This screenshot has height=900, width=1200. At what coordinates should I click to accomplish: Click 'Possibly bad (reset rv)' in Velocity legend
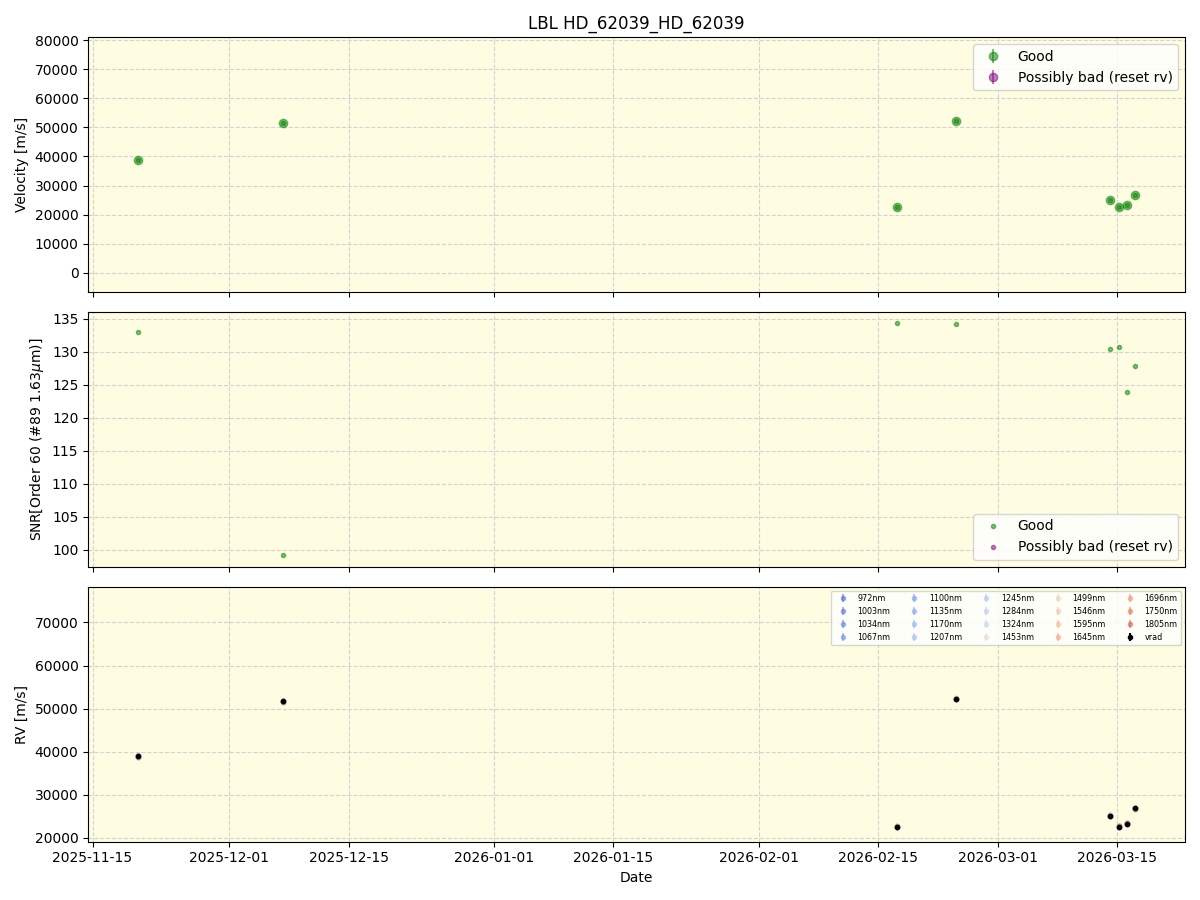[x=1095, y=77]
